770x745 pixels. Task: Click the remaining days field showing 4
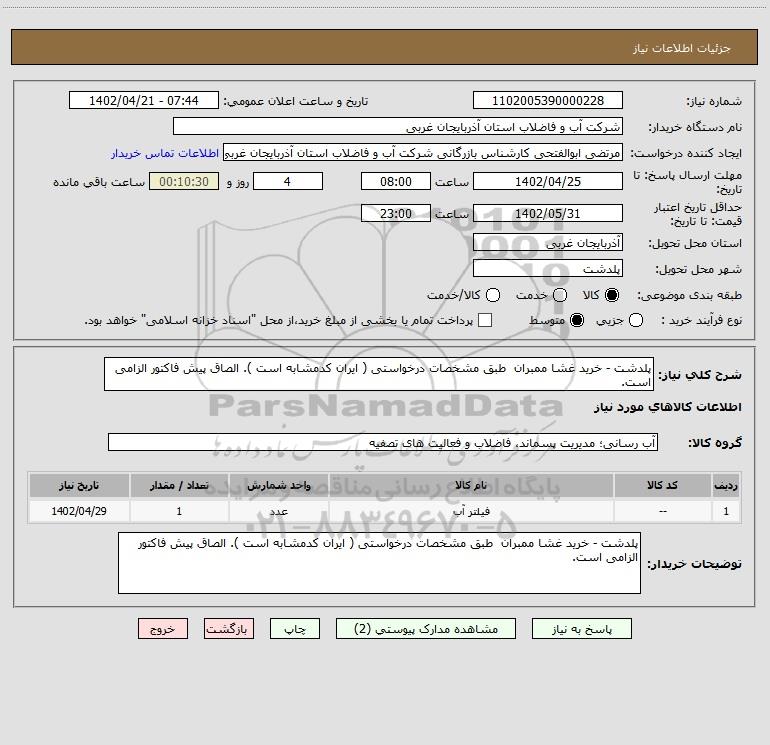pos(288,181)
